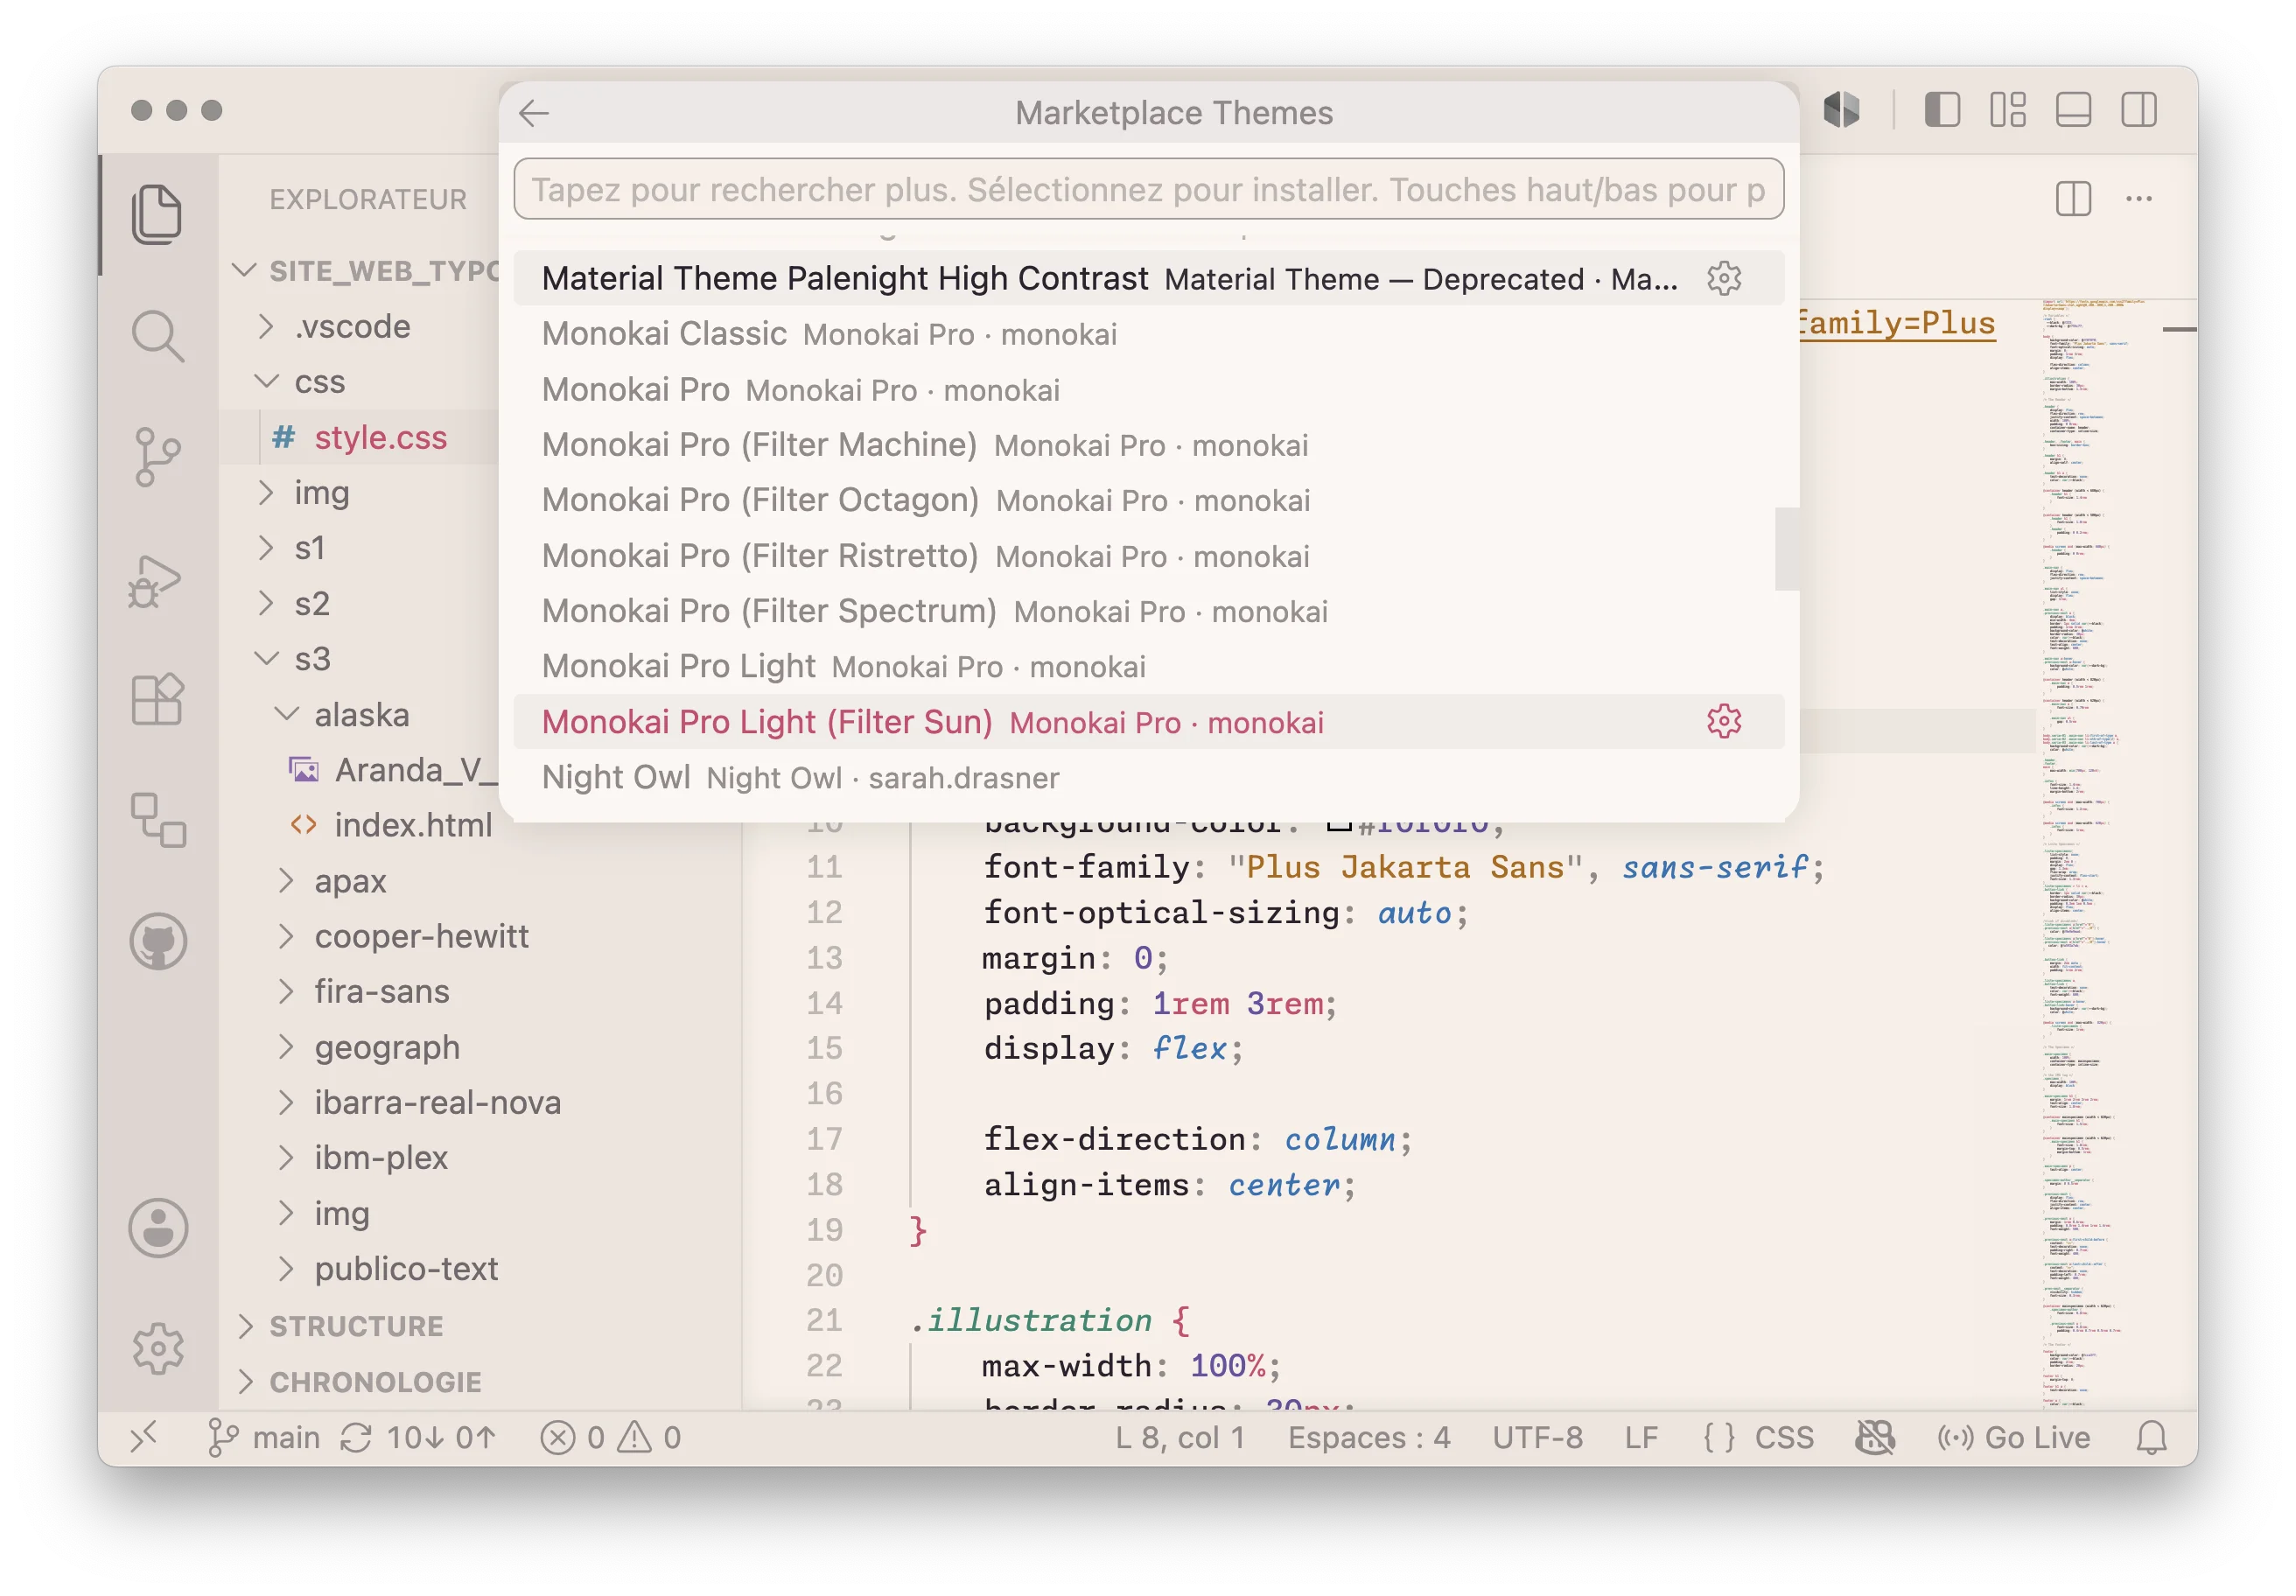The image size is (2296, 1596).
Task: Go to line via L 8, col 1
Action: pyautogui.click(x=1180, y=1437)
